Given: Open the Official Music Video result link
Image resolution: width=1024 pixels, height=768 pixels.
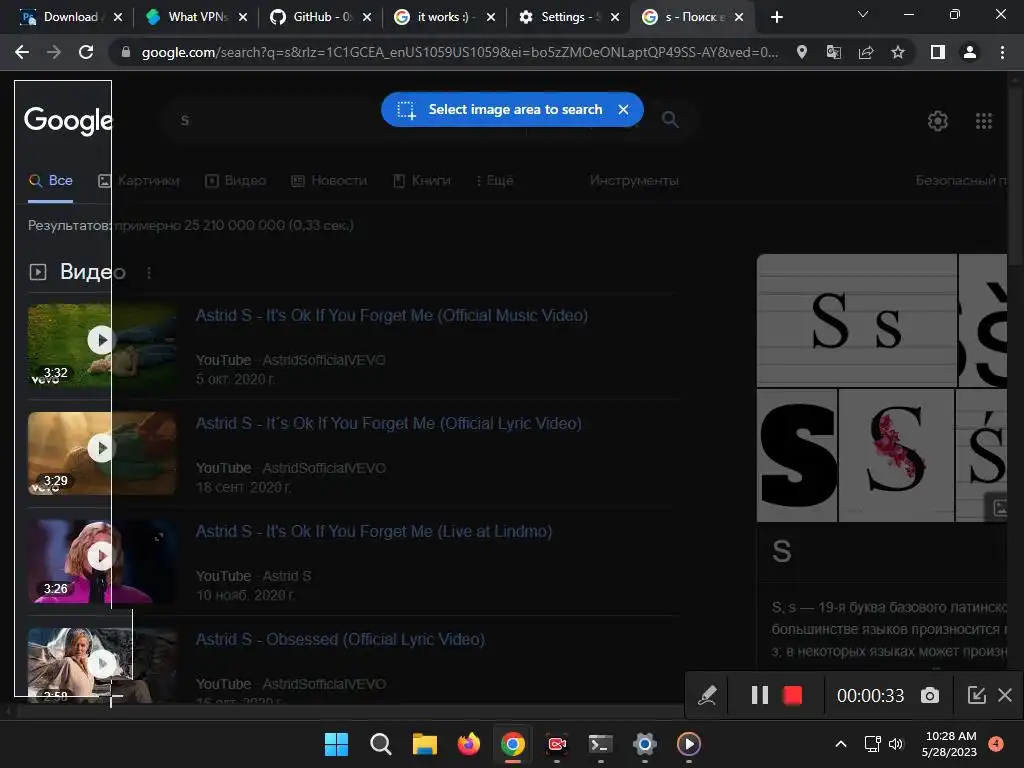Looking at the screenshot, I should 392,315.
